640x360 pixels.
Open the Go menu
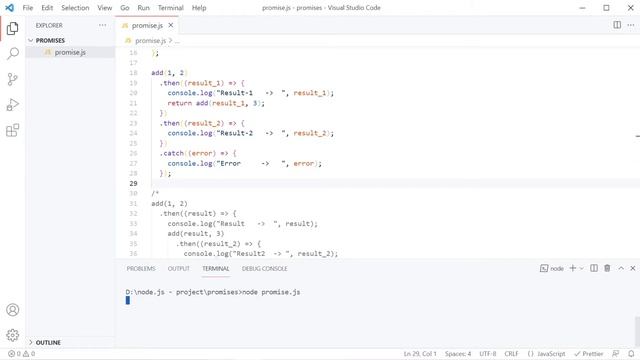tap(124, 8)
